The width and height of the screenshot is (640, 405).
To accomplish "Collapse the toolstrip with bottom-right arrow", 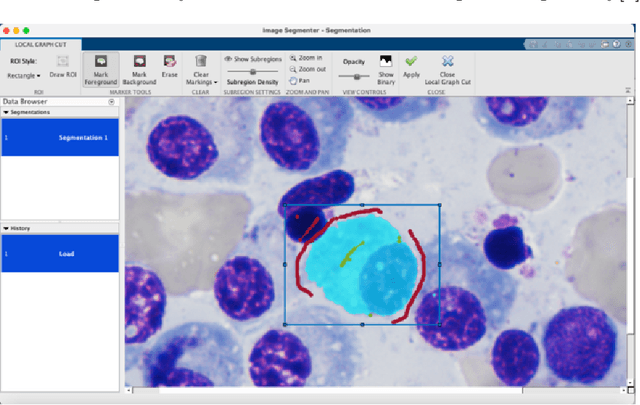I will [628, 90].
